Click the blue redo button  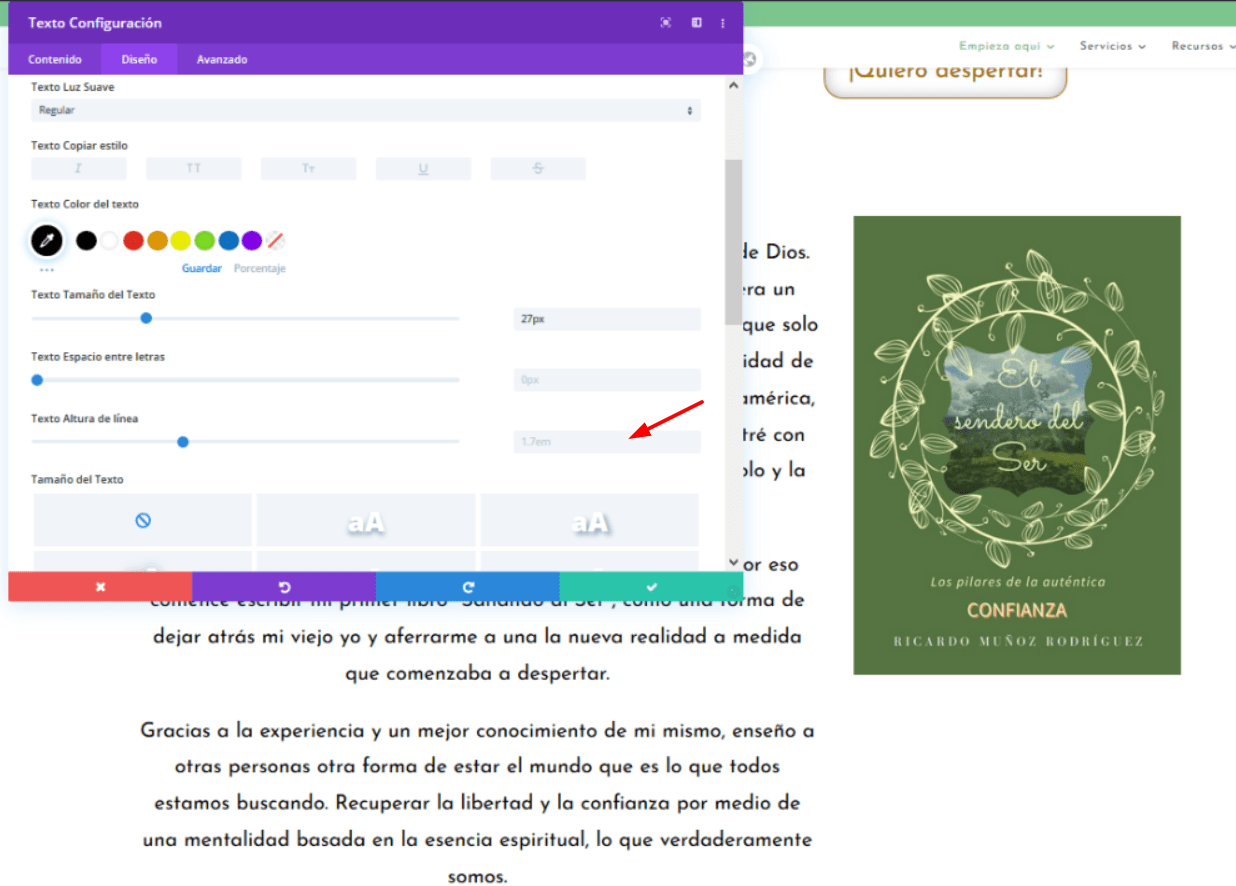pos(468,587)
